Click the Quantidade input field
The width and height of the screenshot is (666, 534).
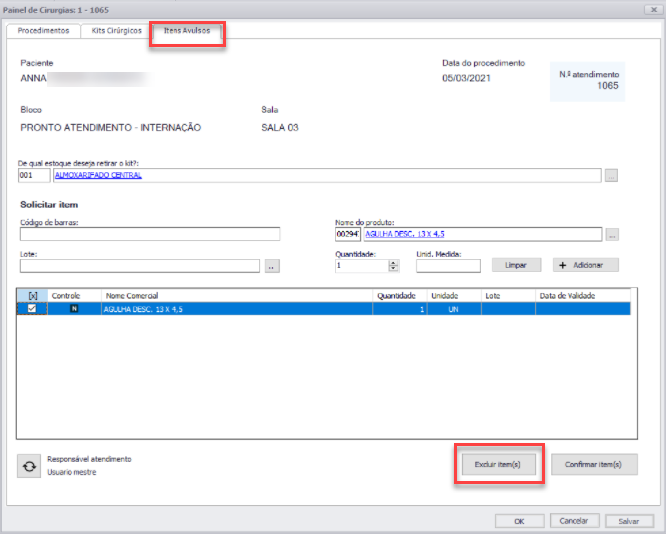tap(362, 266)
